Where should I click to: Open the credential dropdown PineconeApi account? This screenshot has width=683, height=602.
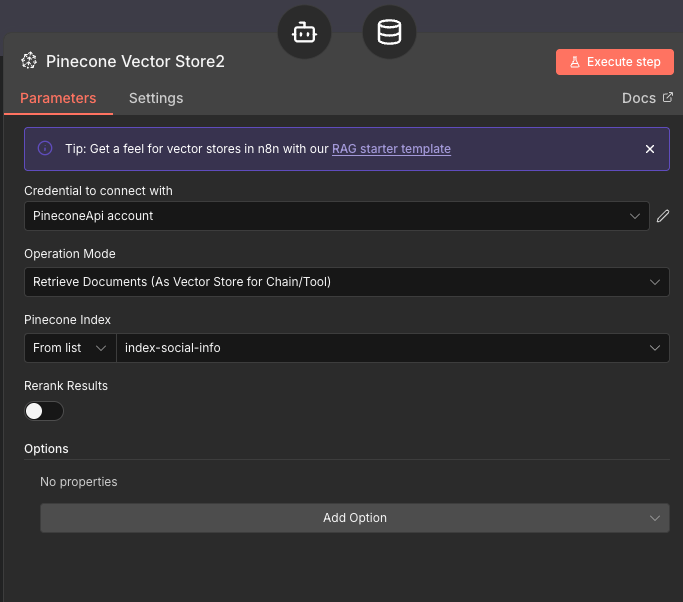click(337, 216)
